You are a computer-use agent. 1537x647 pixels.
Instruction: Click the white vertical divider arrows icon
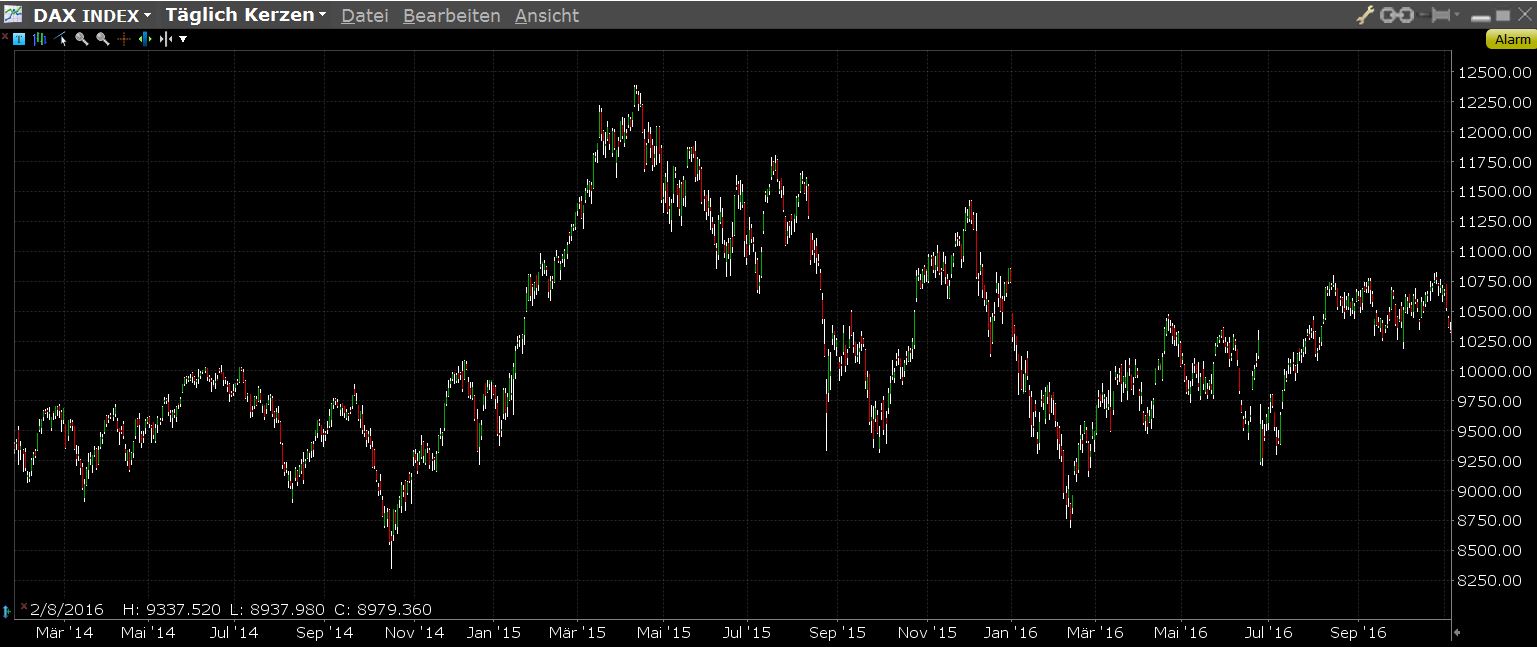(x=166, y=39)
